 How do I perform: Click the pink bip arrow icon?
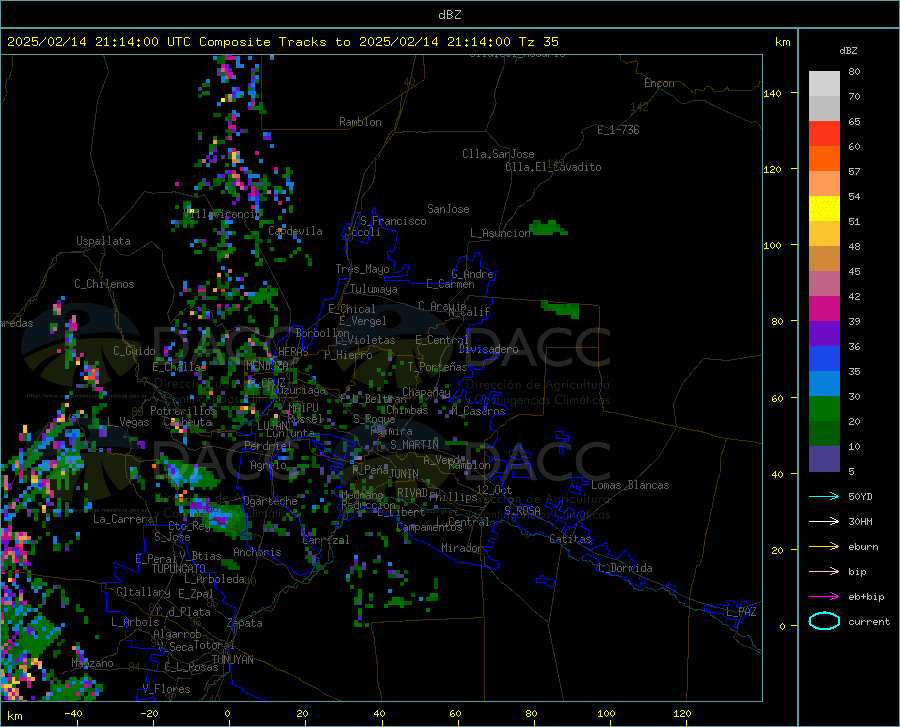[824, 572]
